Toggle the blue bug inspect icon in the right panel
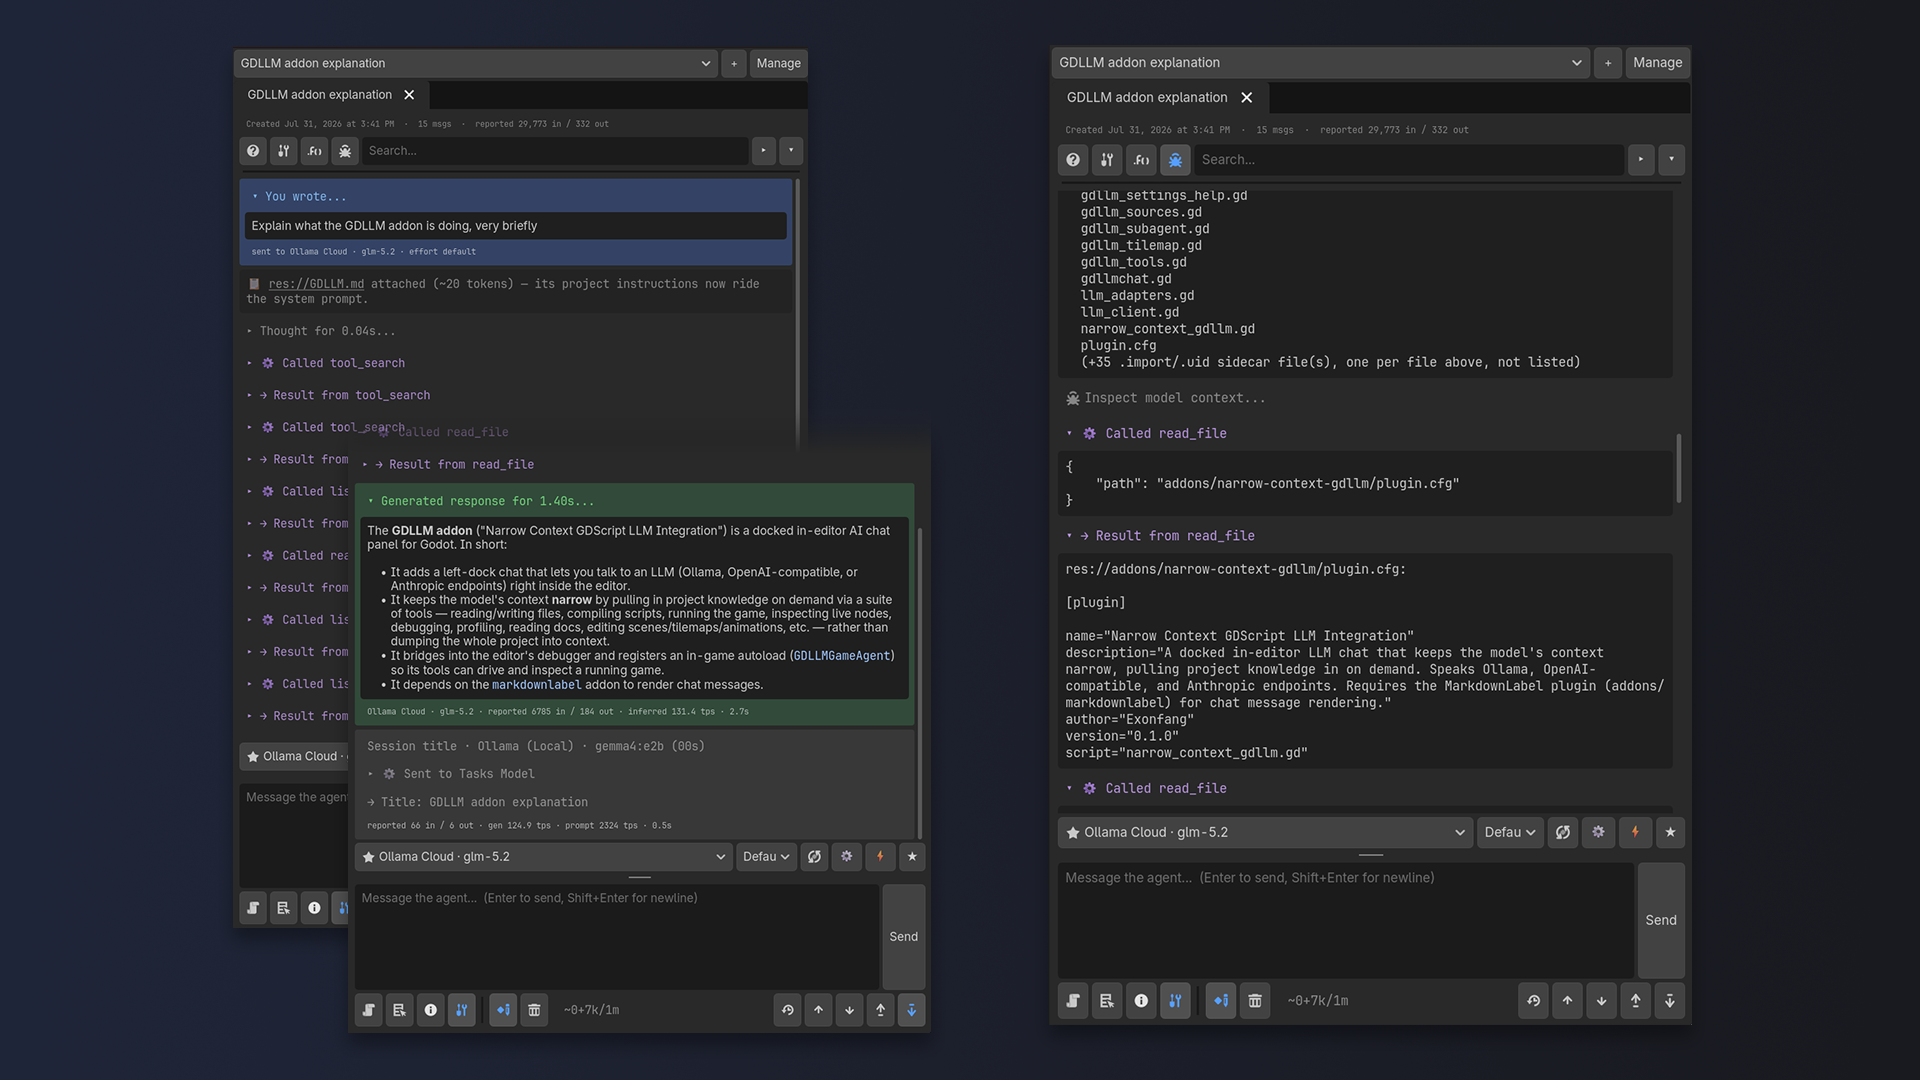 point(1175,160)
